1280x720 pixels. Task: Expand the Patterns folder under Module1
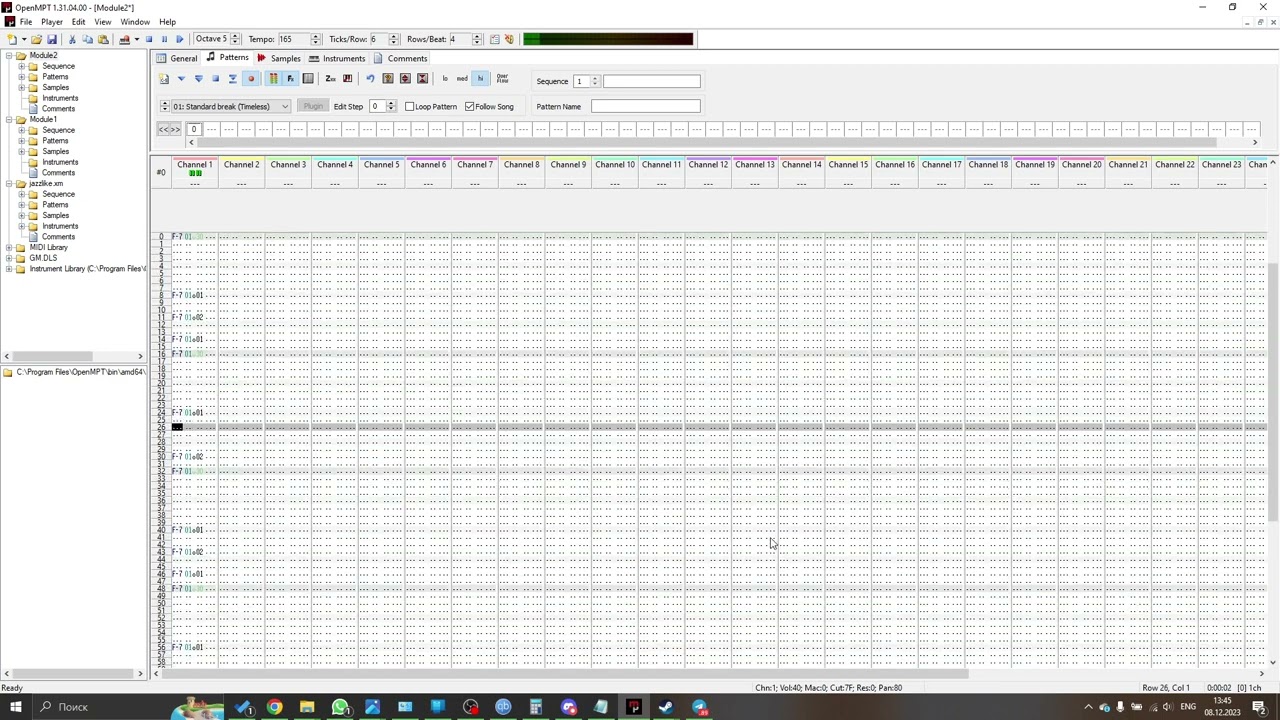(x=21, y=141)
